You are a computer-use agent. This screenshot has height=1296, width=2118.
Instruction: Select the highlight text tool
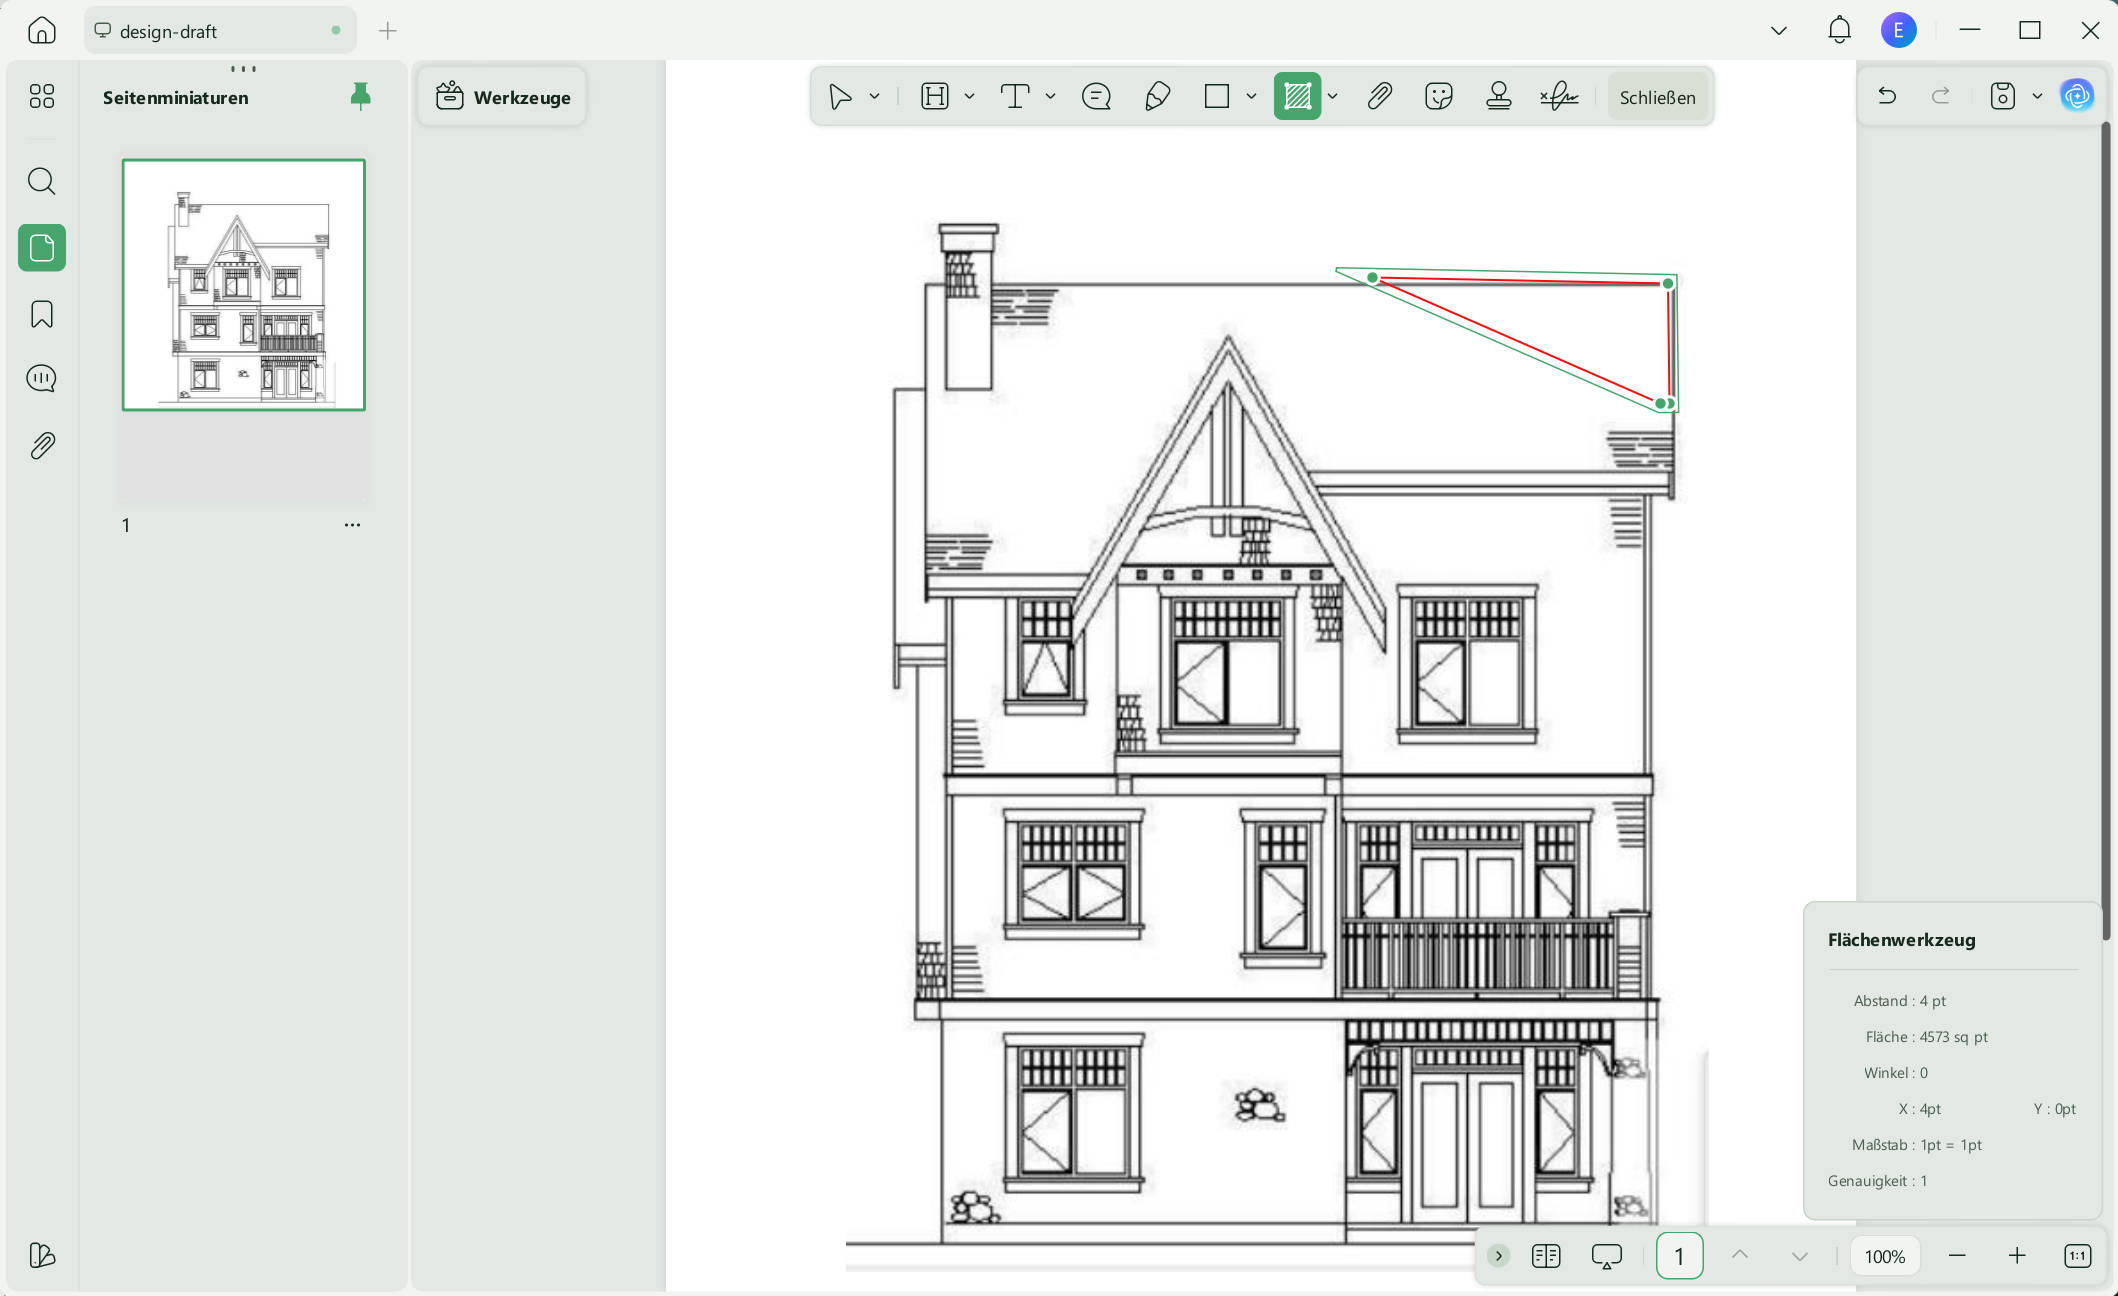tap(934, 97)
